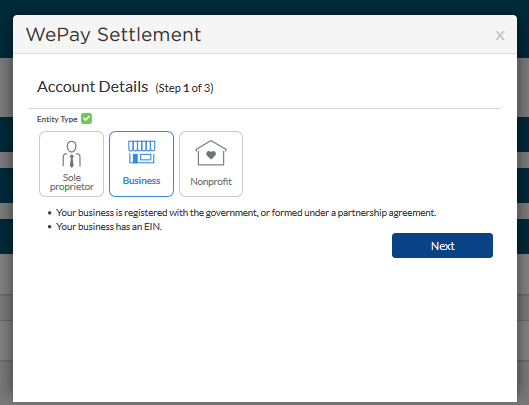Click the bullet about government registration
Viewport: 529px width, 405px height.
pyautogui.click(x=246, y=213)
